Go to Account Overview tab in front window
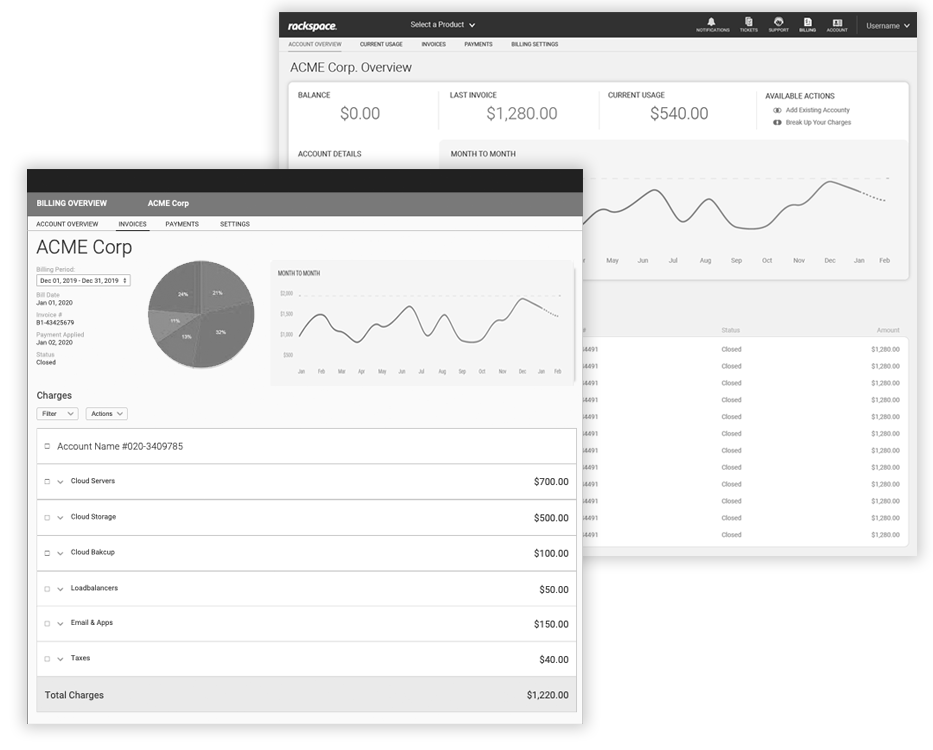This screenshot has height=750, width=933. 67,224
